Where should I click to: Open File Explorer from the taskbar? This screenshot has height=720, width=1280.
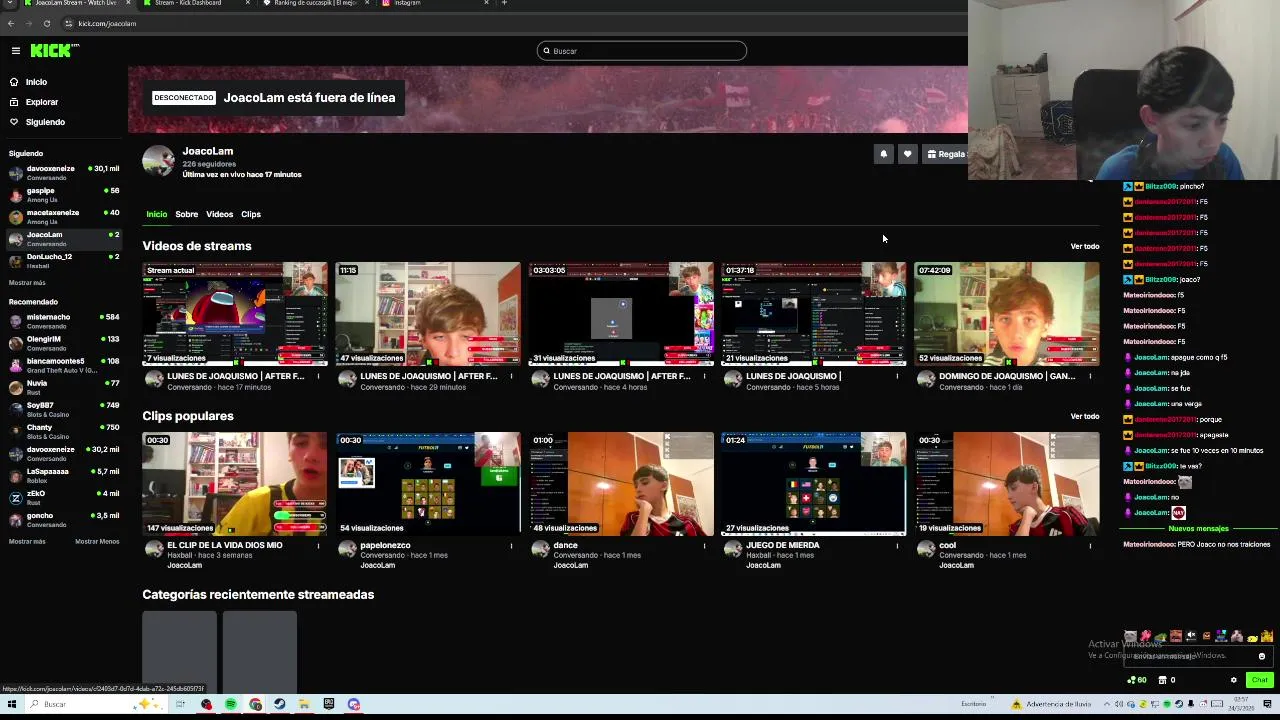(304, 704)
